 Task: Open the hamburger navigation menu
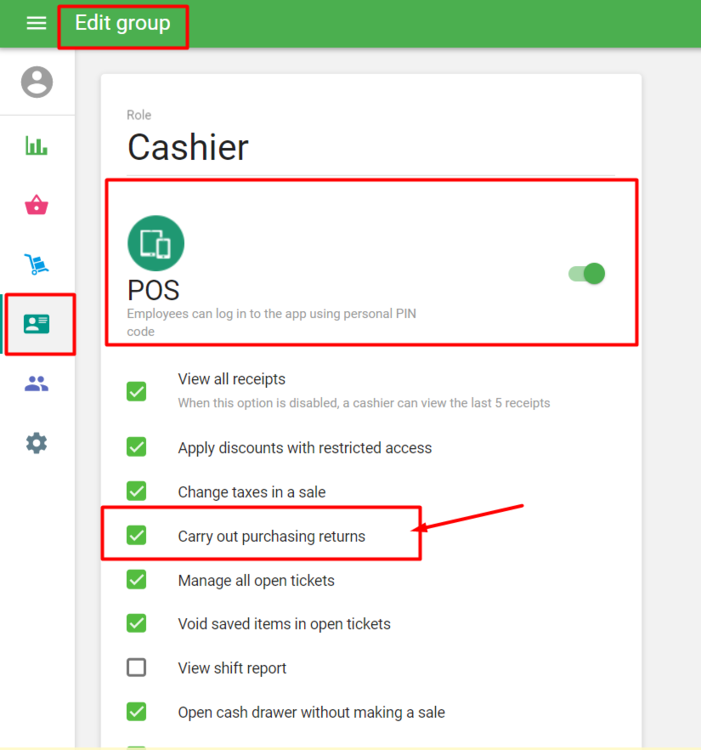(x=36, y=23)
